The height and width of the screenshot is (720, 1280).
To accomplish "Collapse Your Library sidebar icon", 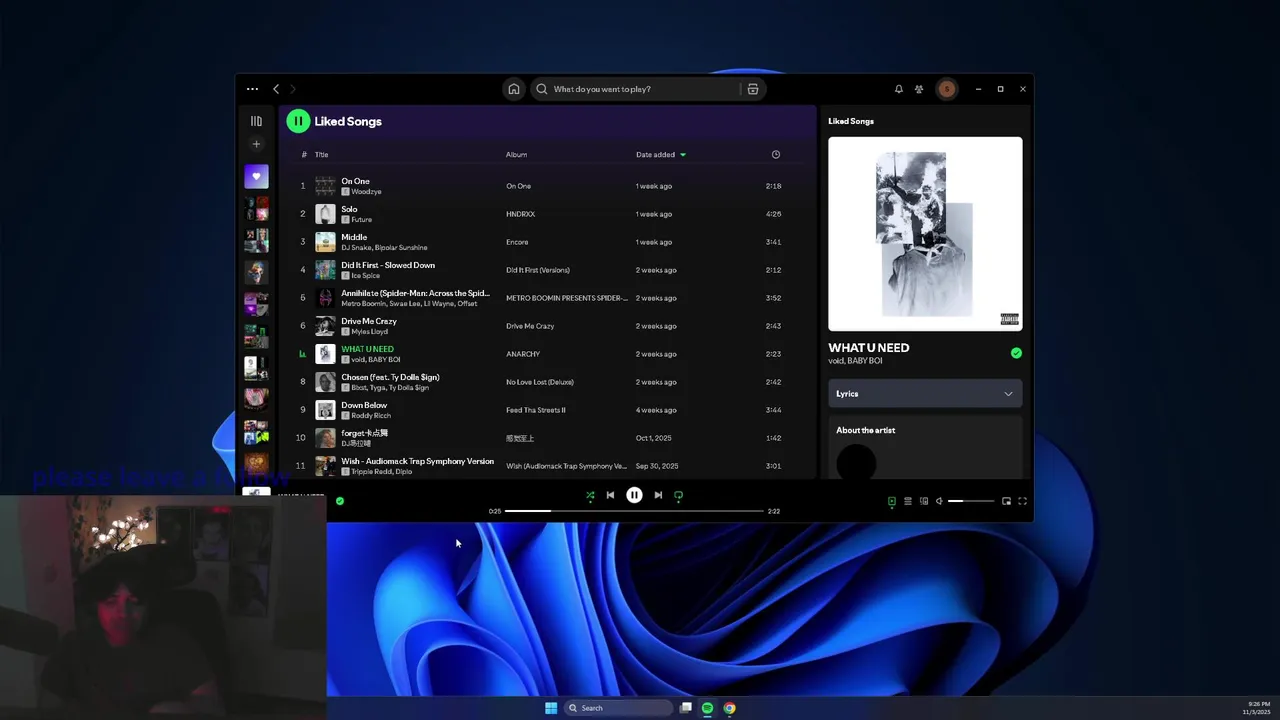I will [x=256, y=121].
